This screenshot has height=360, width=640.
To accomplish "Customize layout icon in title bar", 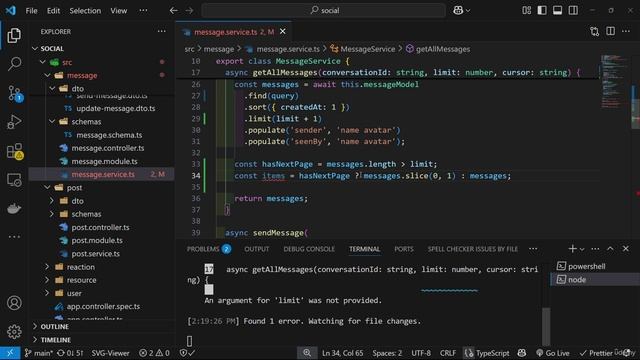I will pyautogui.click(x=527, y=11).
